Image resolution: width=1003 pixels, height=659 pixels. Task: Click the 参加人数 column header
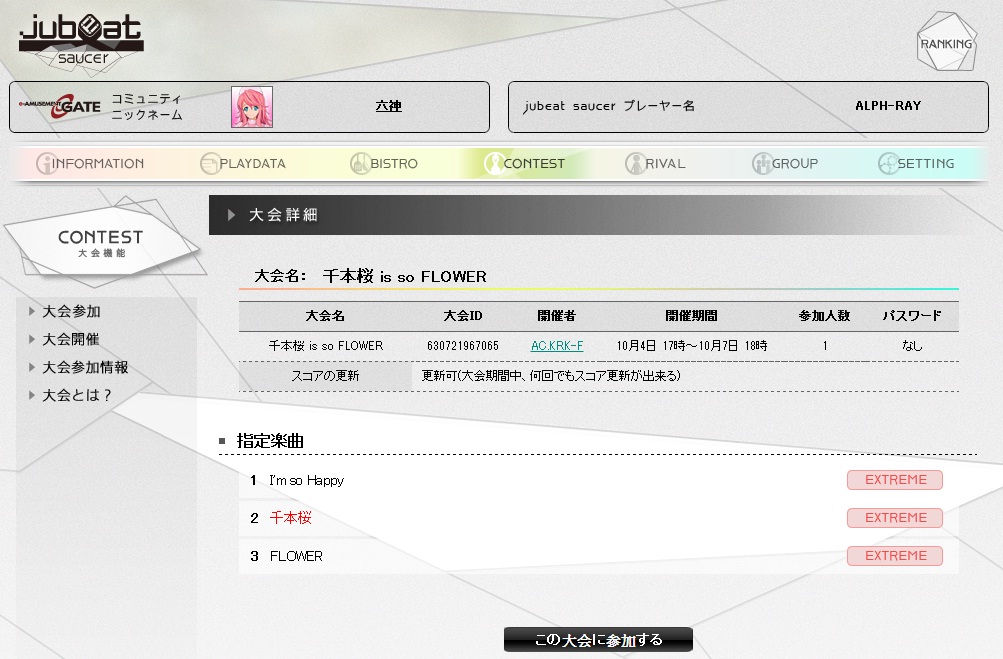825,315
